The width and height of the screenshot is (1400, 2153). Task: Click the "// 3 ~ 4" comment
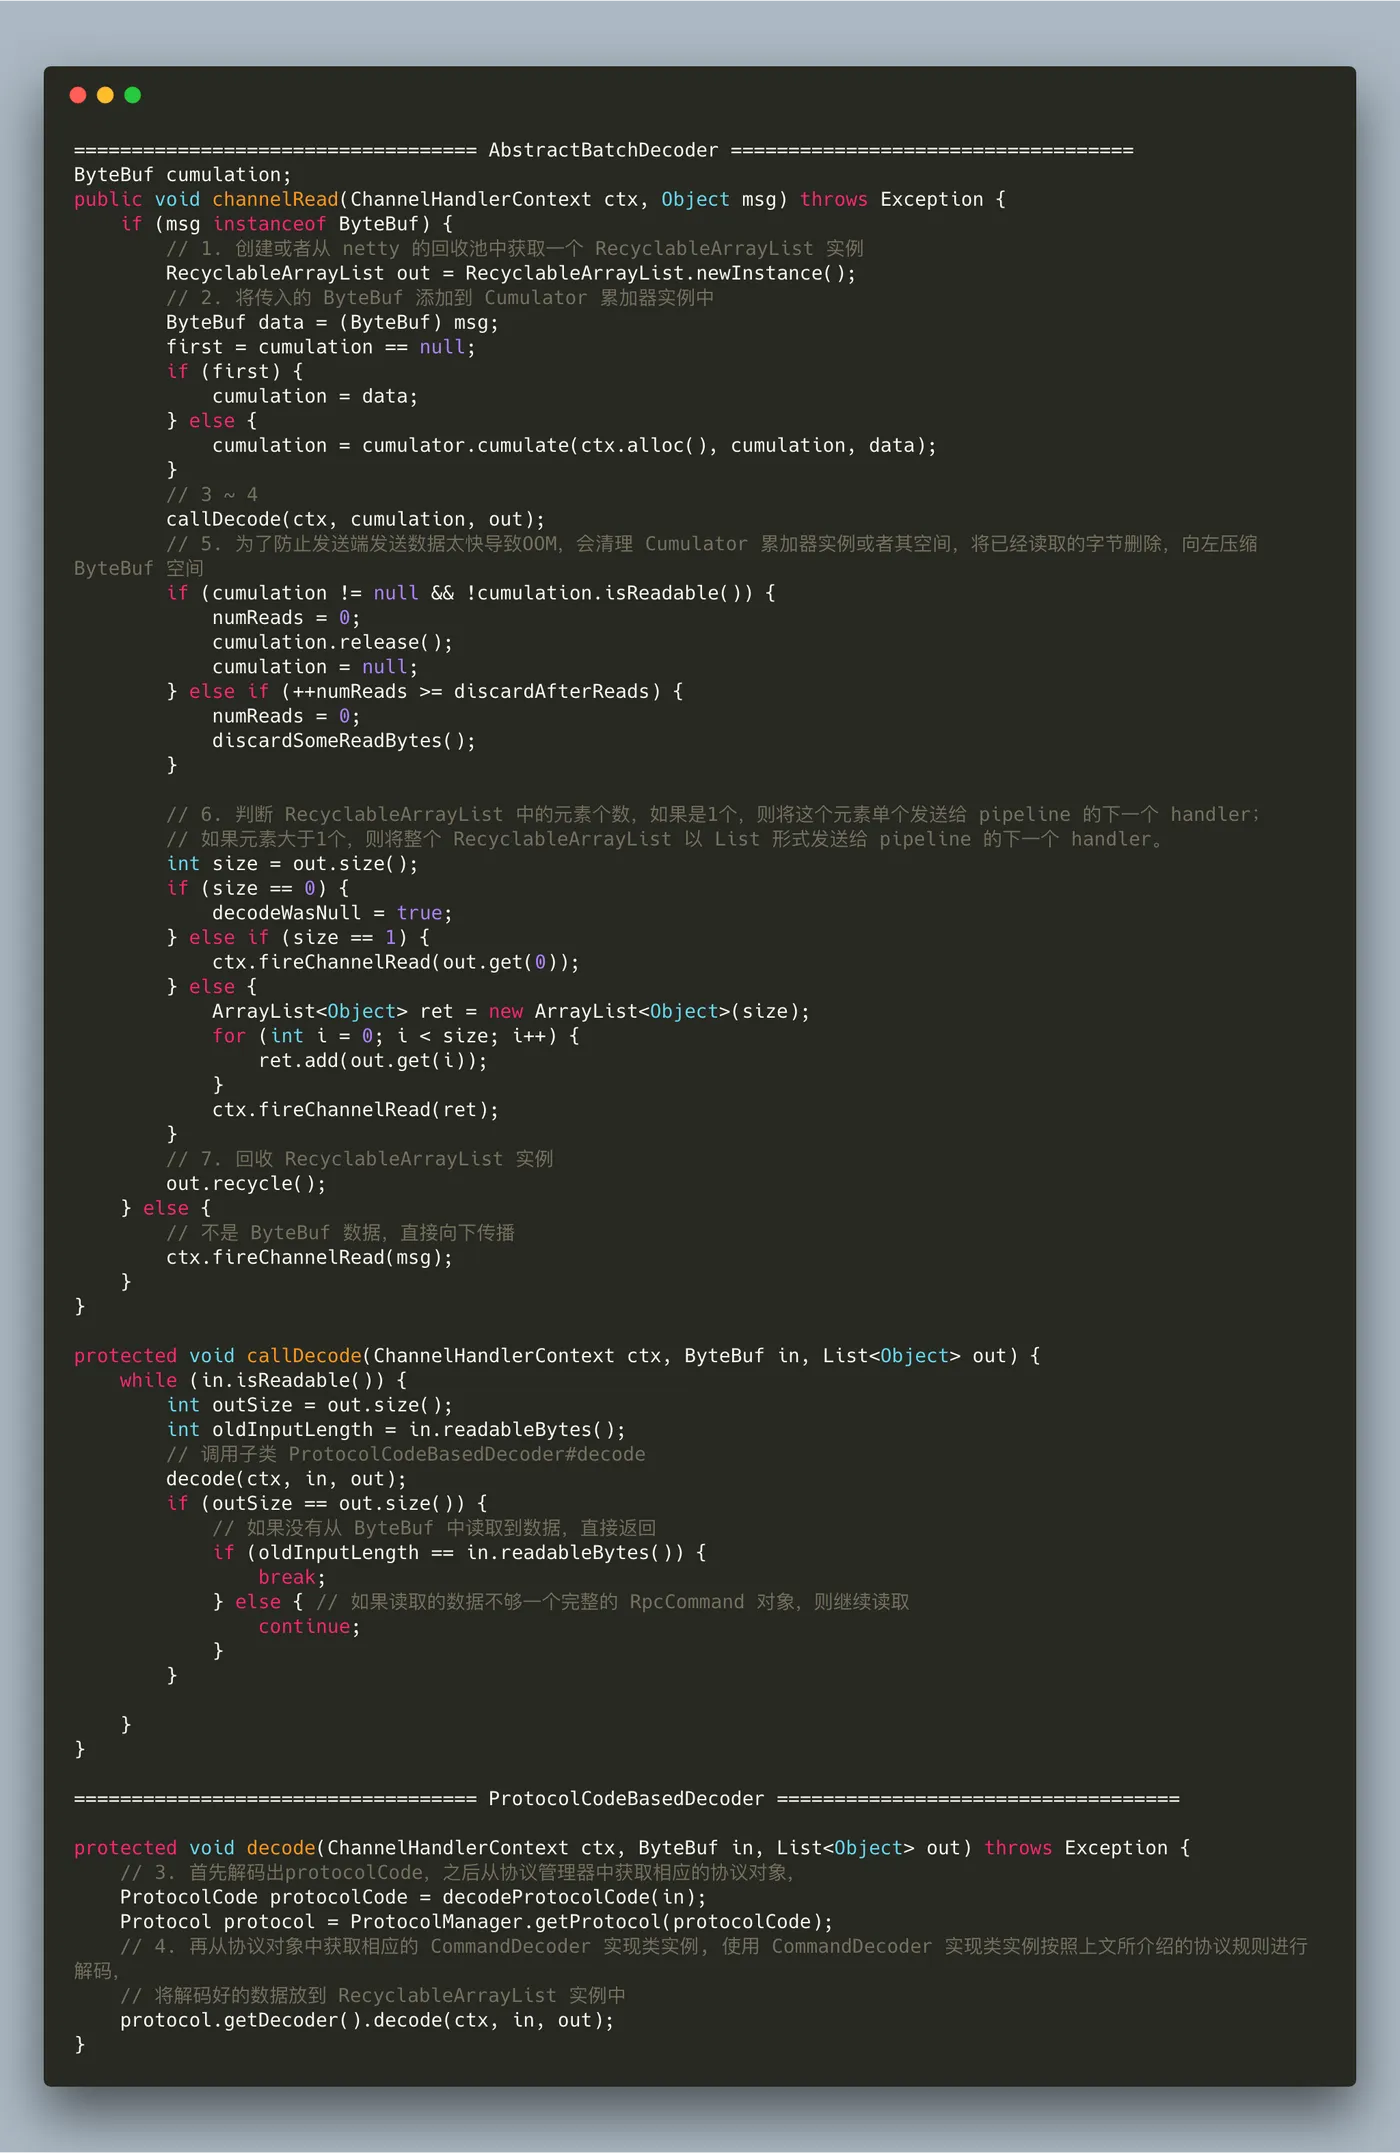point(212,494)
